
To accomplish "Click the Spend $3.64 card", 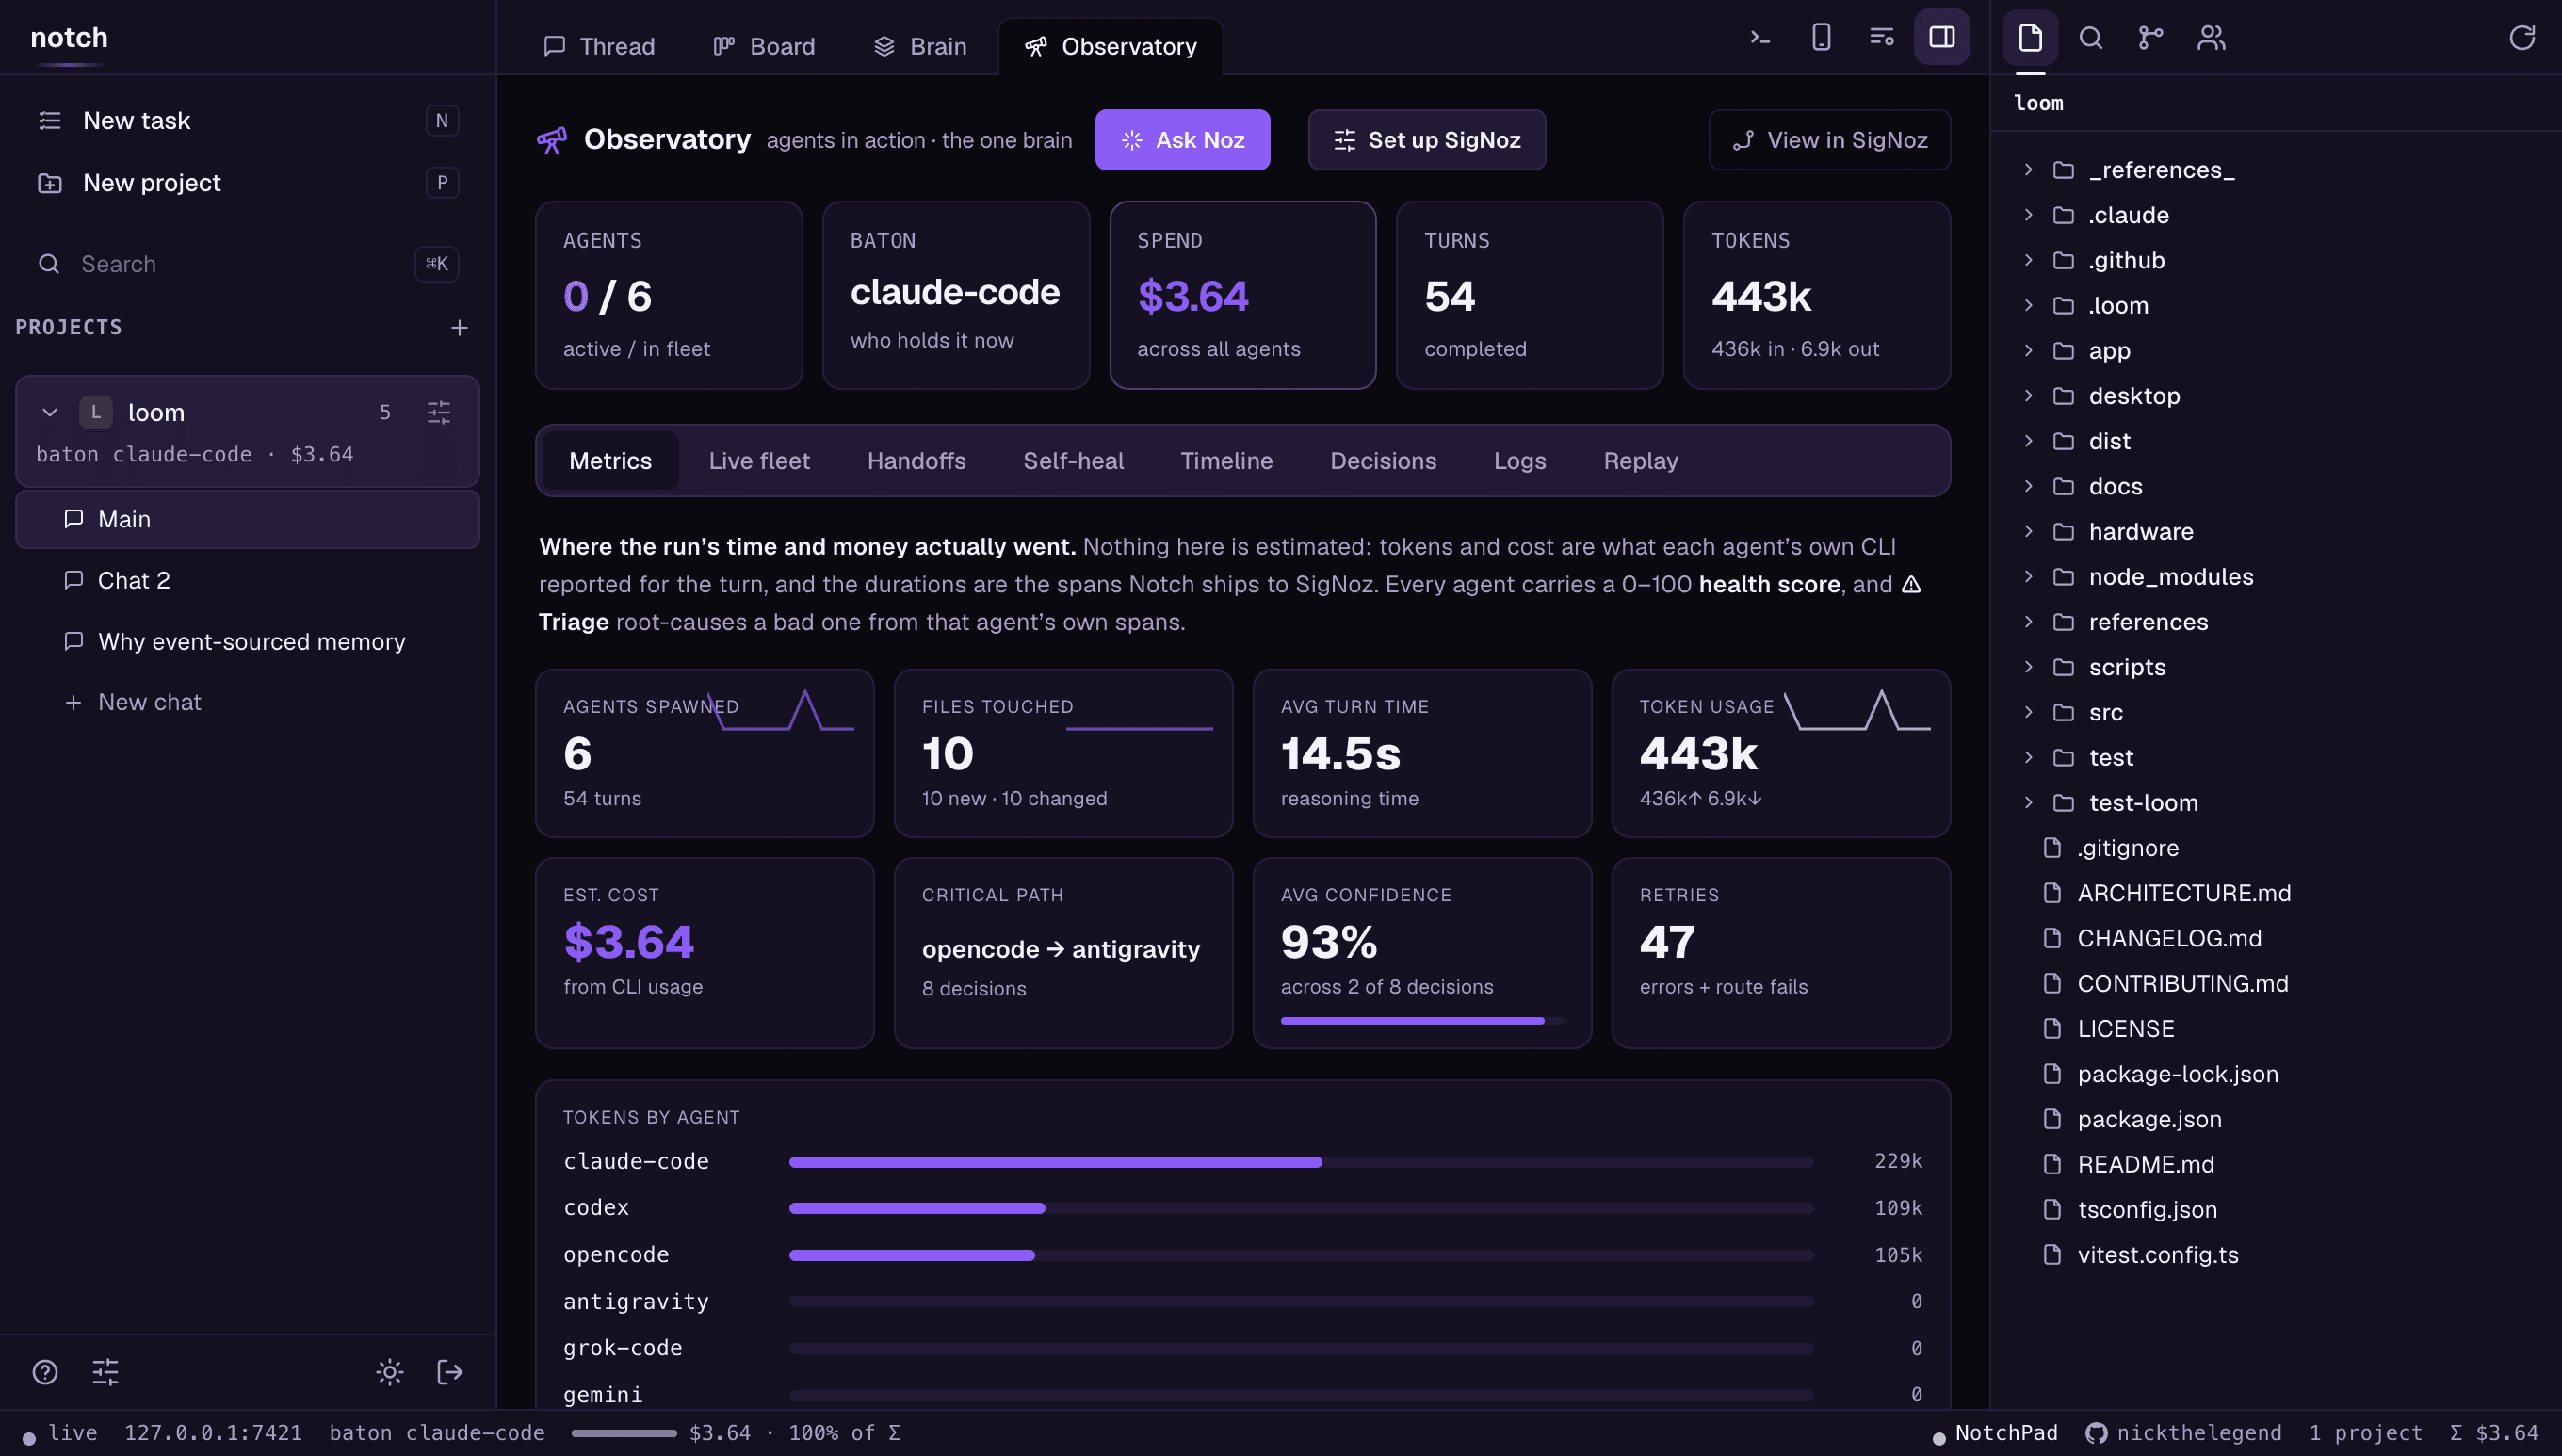I will [x=1242, y=295].
